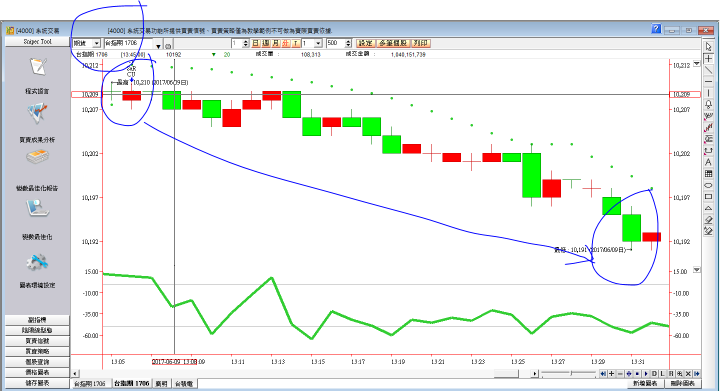
Task: Open the 台指期 1706 symbol dropdown arrow
Action: click(158, 46)
